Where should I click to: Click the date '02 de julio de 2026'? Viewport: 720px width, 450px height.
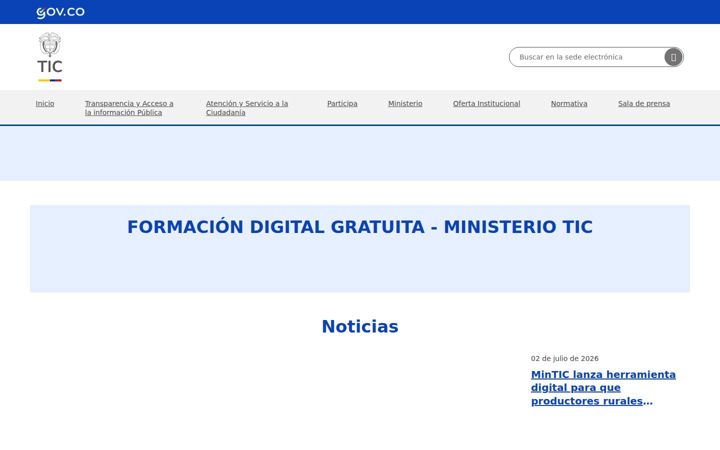(x=564, y=359)
